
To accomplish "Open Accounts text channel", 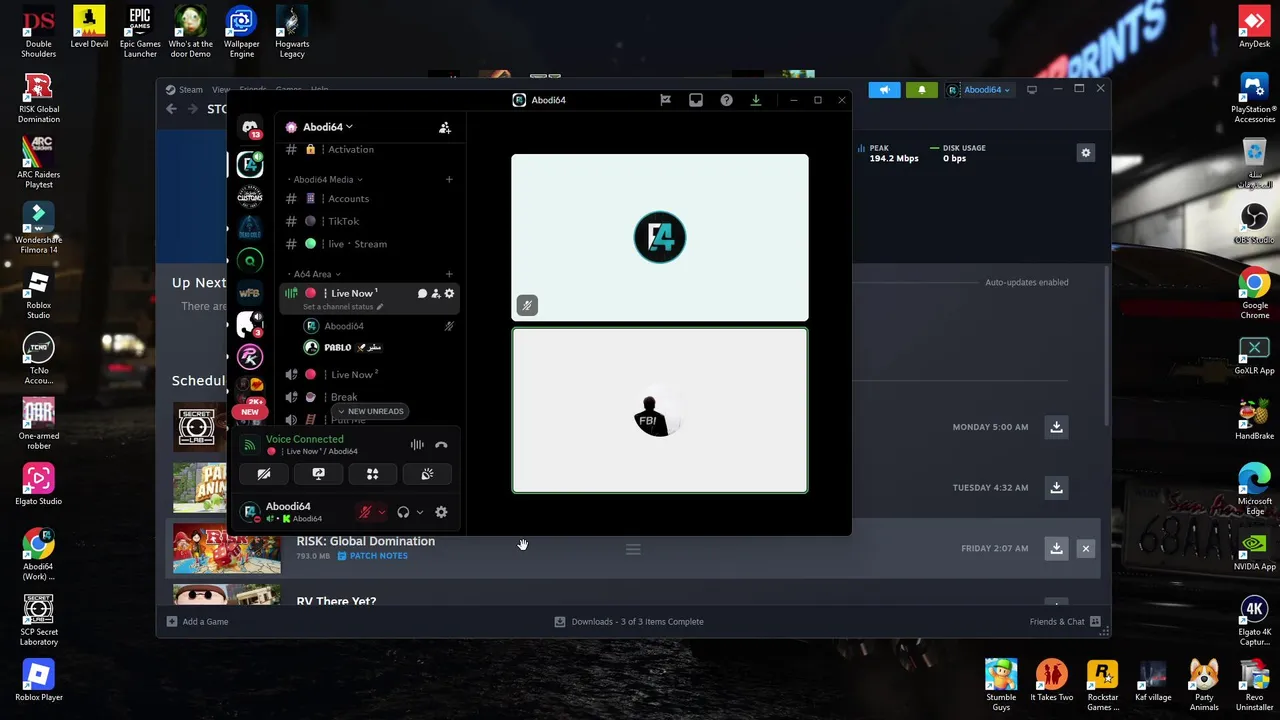I will click(x=369, y=199).
